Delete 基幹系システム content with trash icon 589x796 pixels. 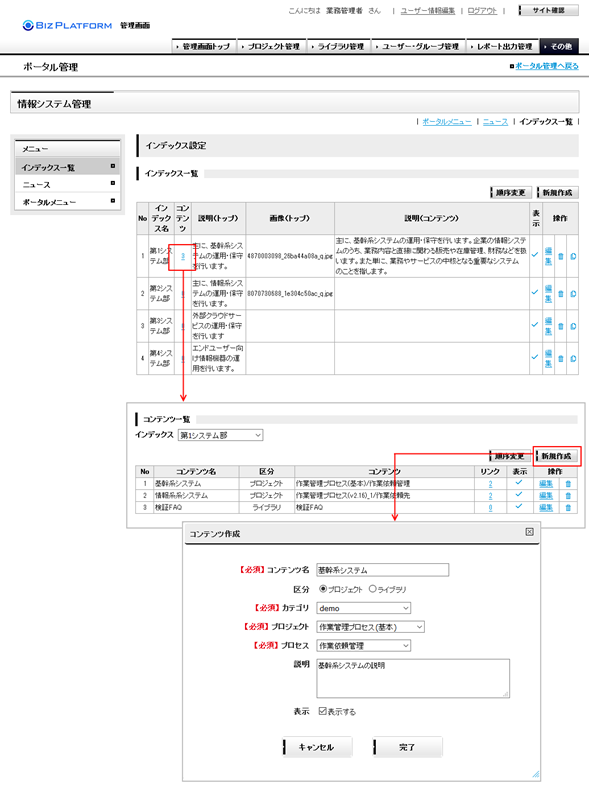point(568,484)
